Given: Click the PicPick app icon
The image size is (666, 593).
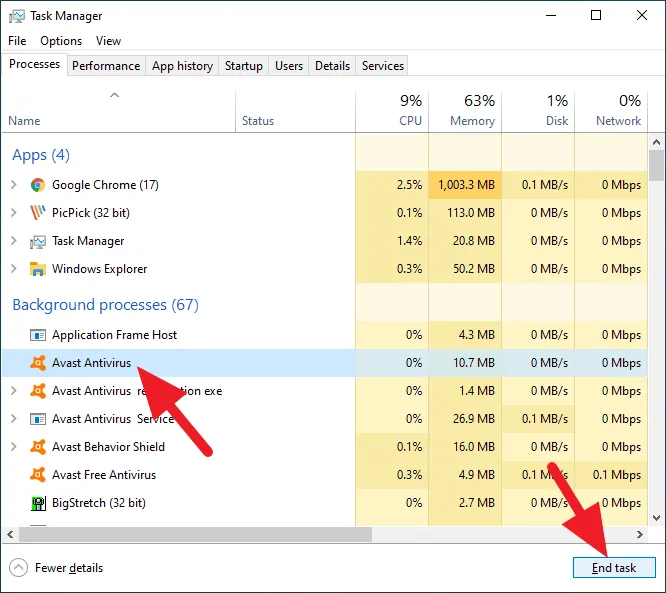Looking at the screenshot, I should point(38,212).
